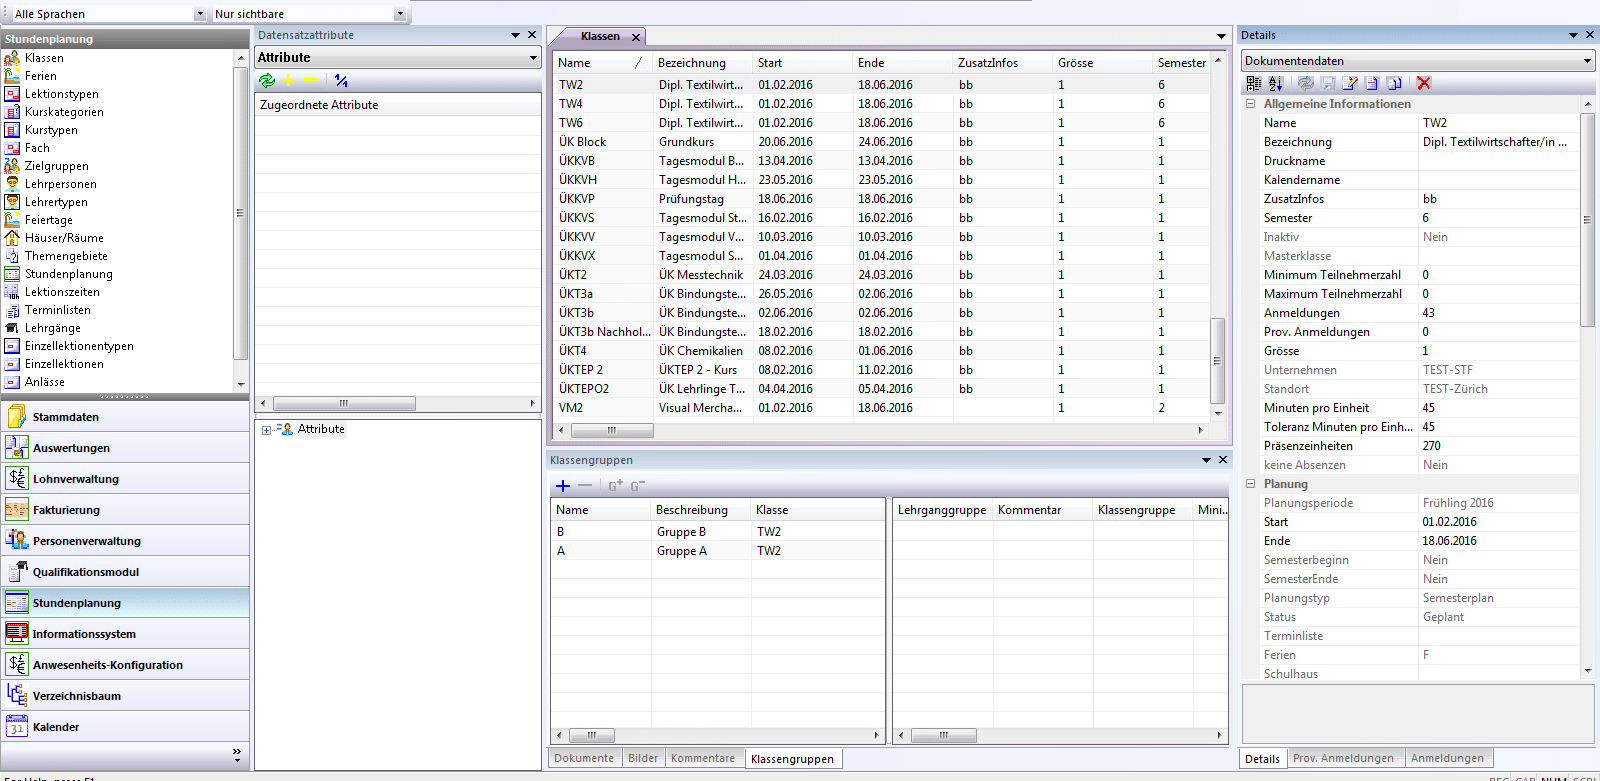Open the Dokumentendaten dropdown

click(x=1587, y=61)
